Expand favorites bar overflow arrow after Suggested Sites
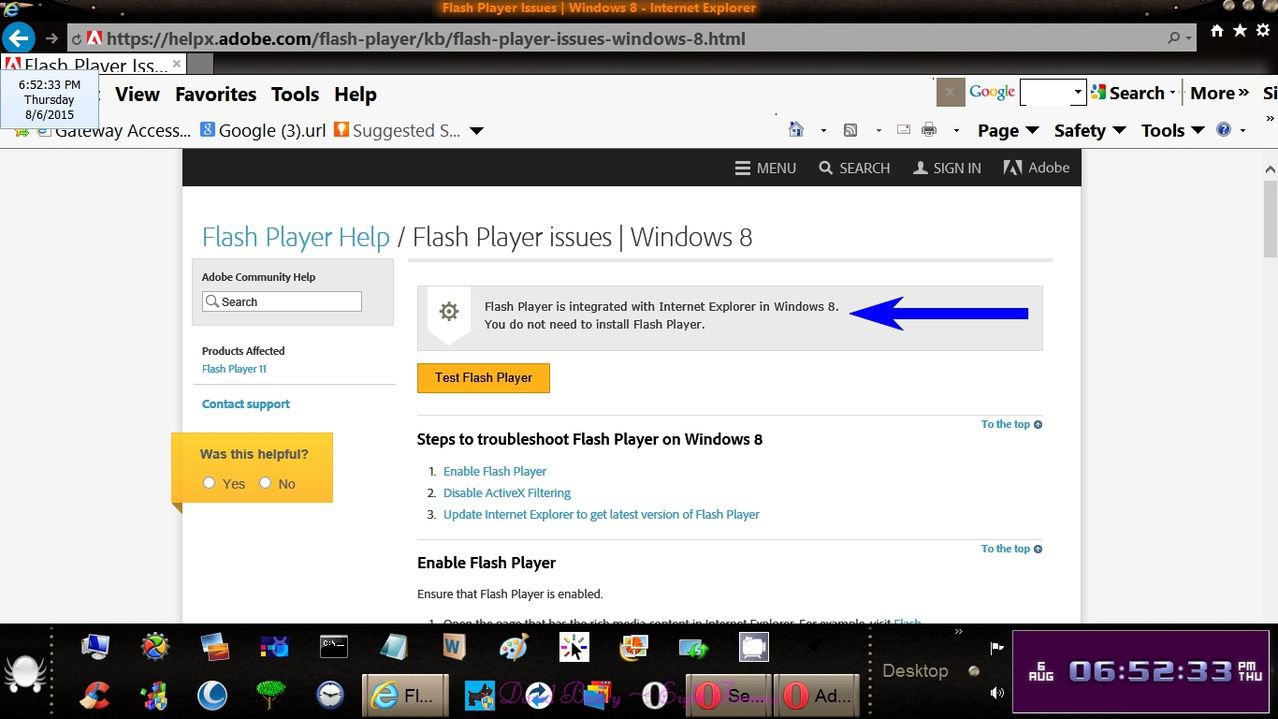1278x719 pixels. pos(477,131)
